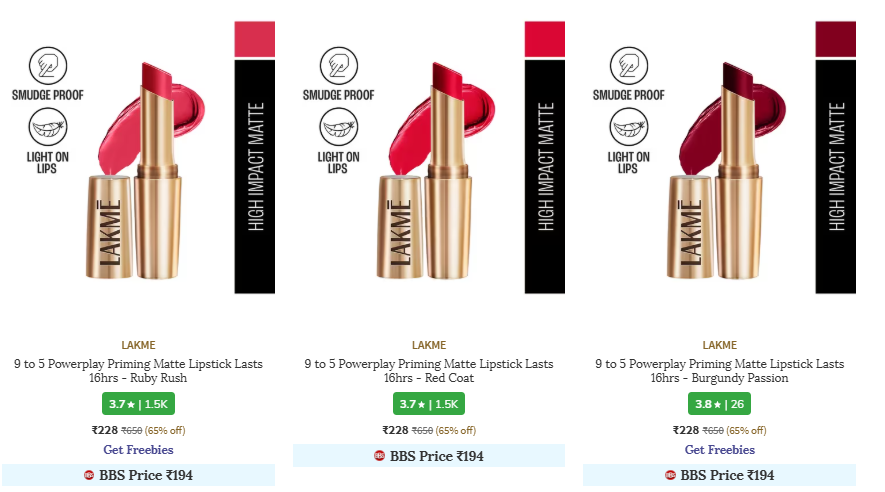Viewport: 885px width, 492px height.
Task: Click BBS logo icon under Ruby Rush
Action: [89, 475]
